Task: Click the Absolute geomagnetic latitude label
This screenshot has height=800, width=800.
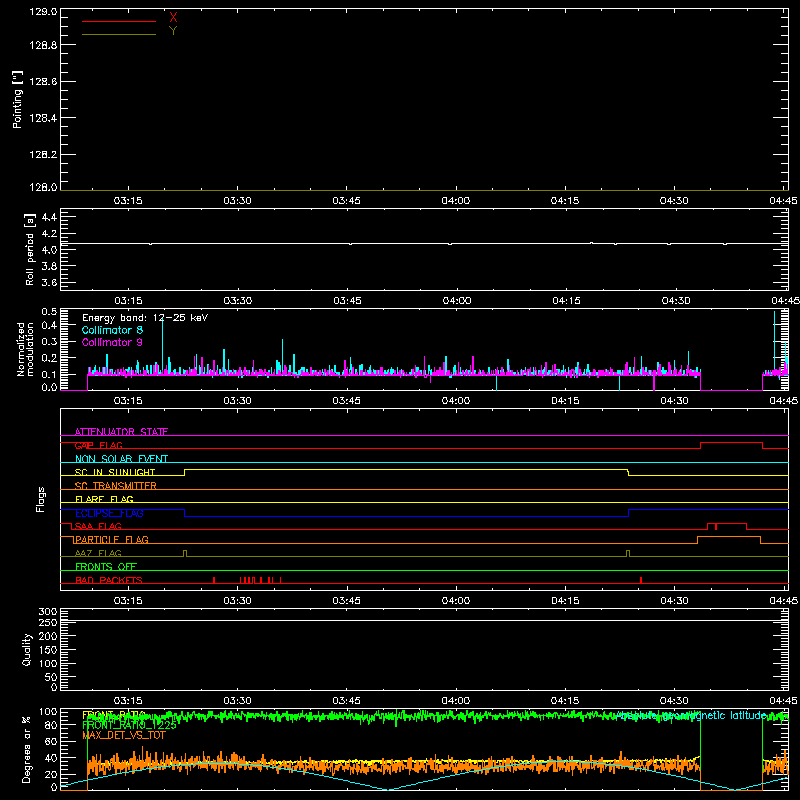Action: coord(691,716)
